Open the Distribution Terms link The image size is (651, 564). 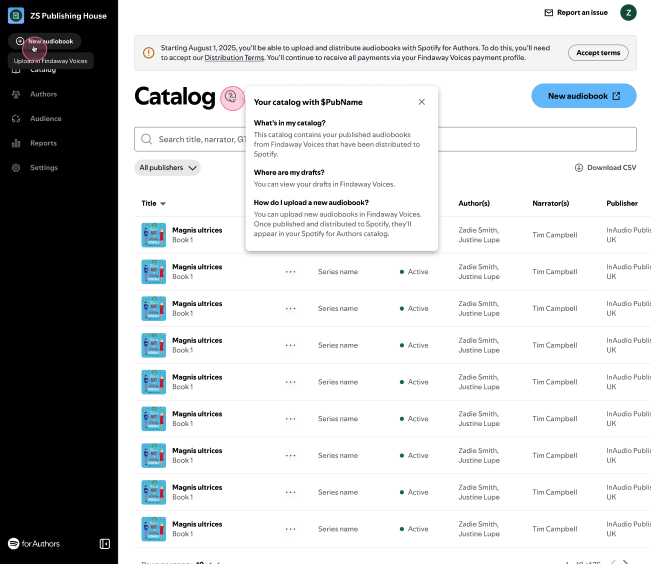(x=234, y=58)
